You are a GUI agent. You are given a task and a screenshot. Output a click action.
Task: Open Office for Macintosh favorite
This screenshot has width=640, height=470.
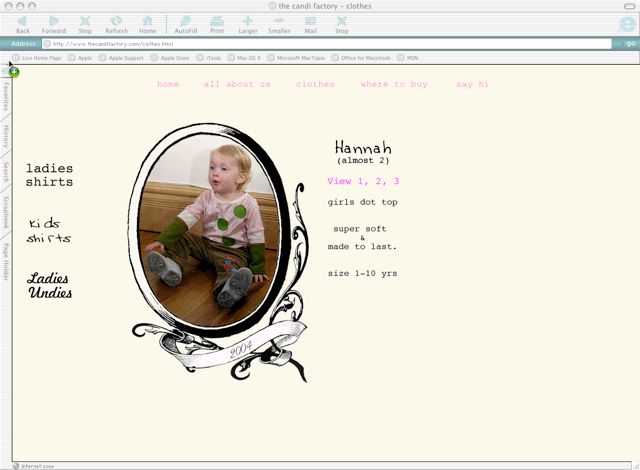click(x=361, y=58)
